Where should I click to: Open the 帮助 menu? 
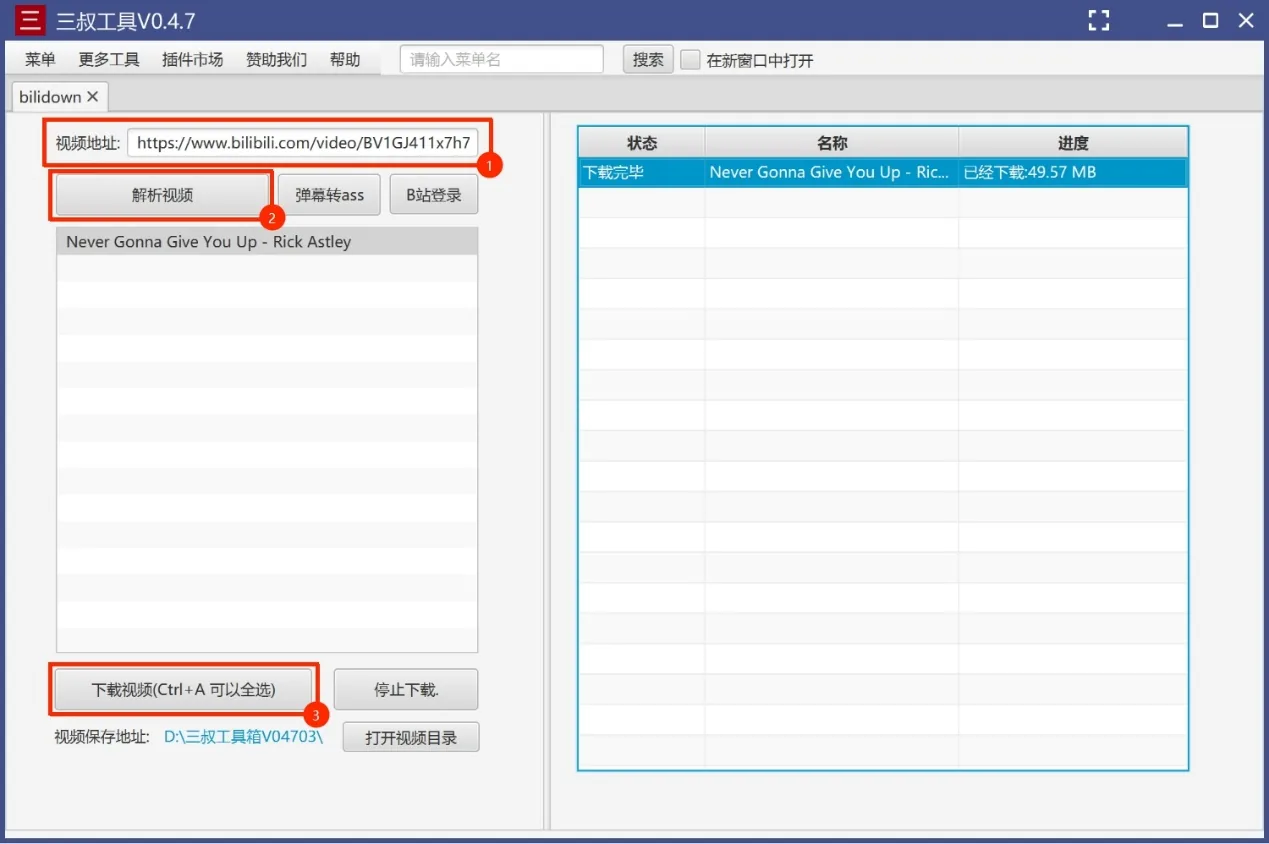[x=345, y=60]
